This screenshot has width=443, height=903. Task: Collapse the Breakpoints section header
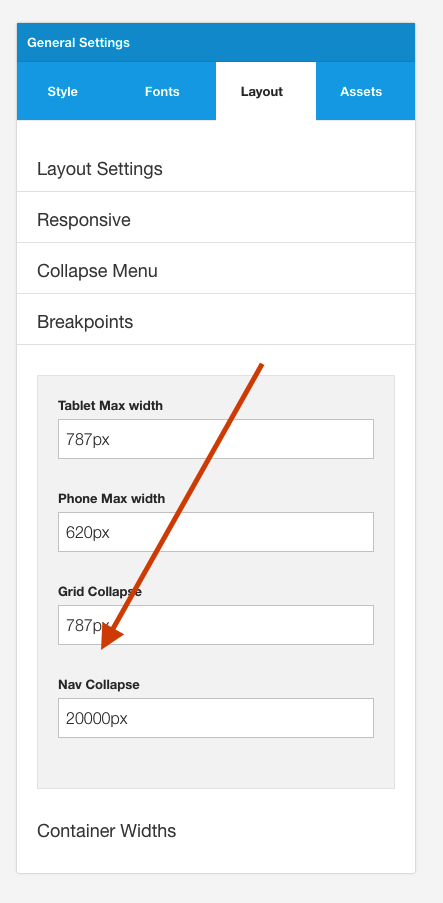point(216,322)
